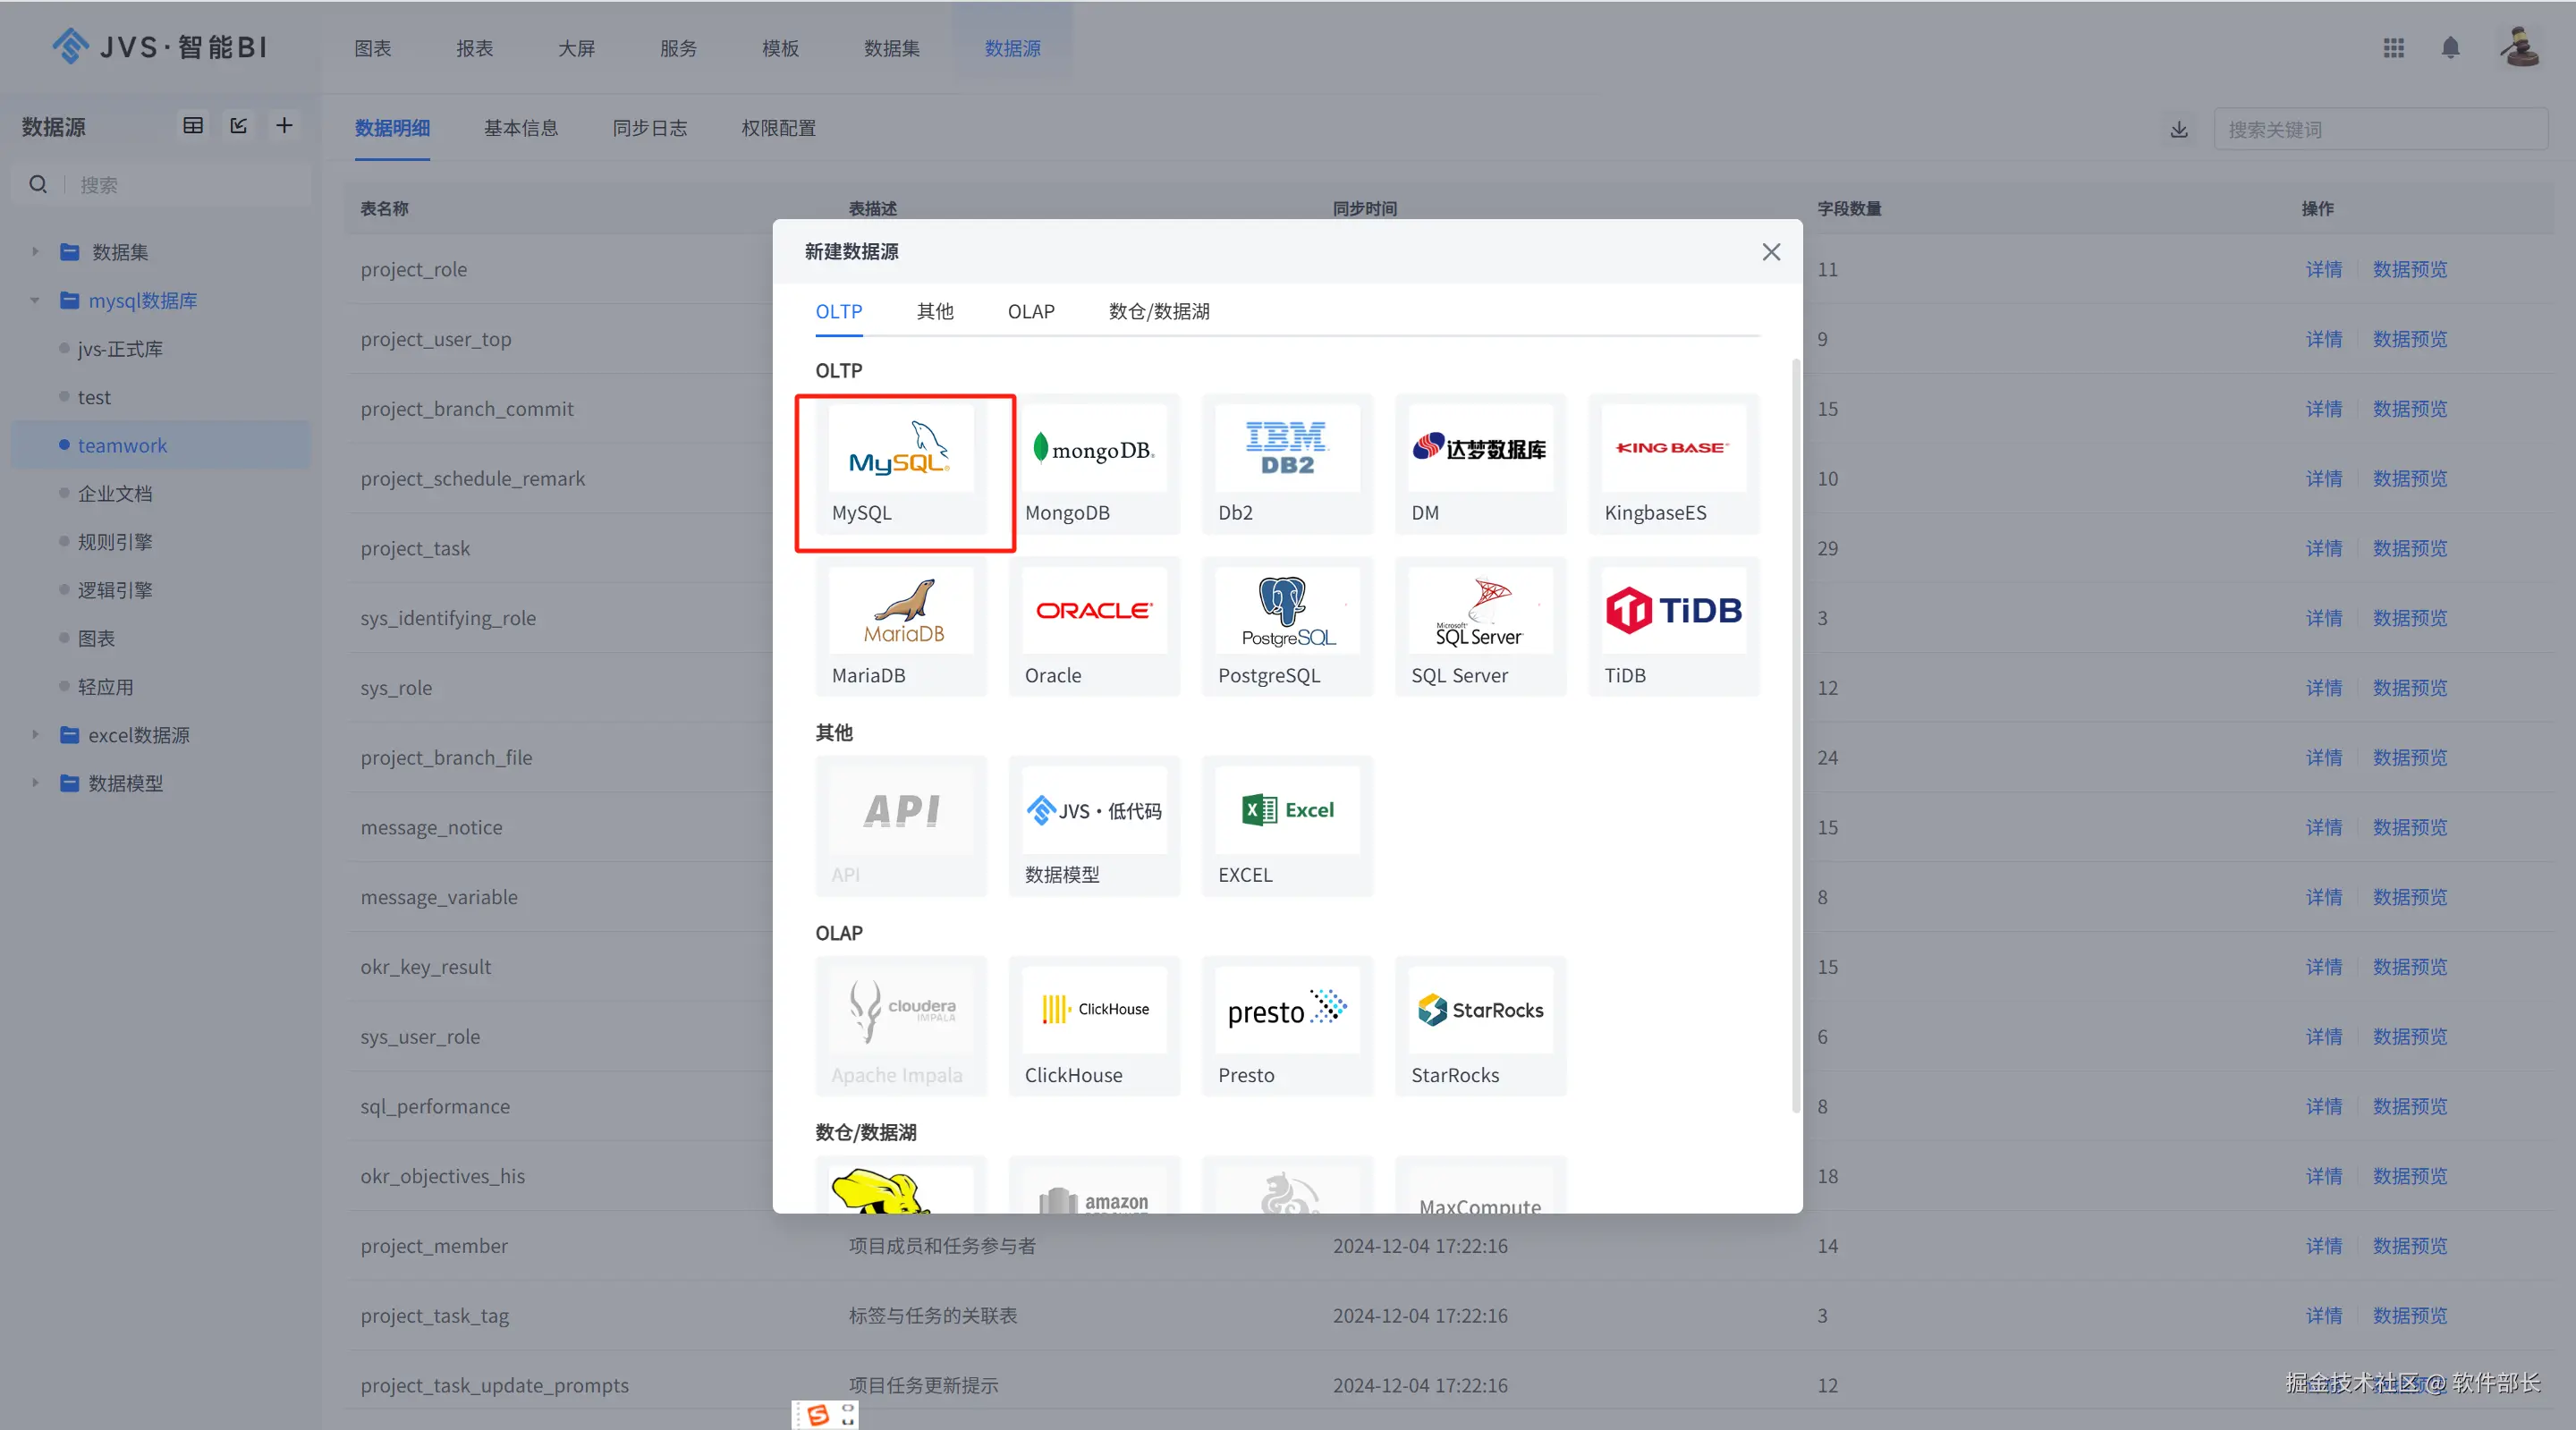This screenshot has width=2576, height=1430.
Task: Click the download icon beside search box
Action: 2179,130
